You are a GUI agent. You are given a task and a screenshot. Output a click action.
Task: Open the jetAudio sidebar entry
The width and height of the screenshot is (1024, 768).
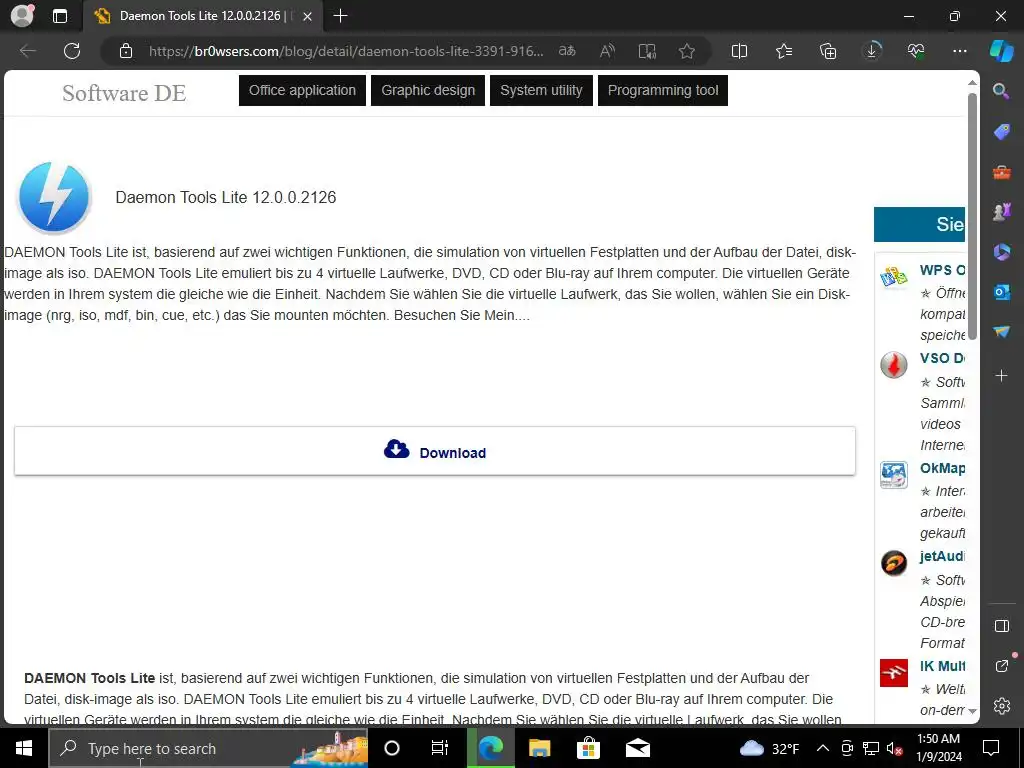(942, 556)
